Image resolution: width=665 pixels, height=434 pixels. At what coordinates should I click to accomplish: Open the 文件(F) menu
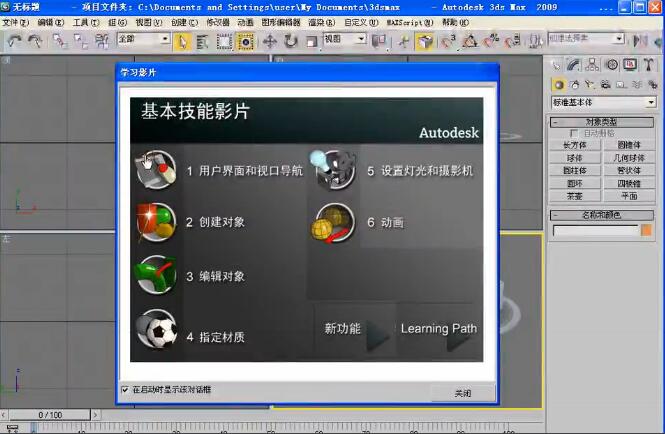(x=15, y=22)
